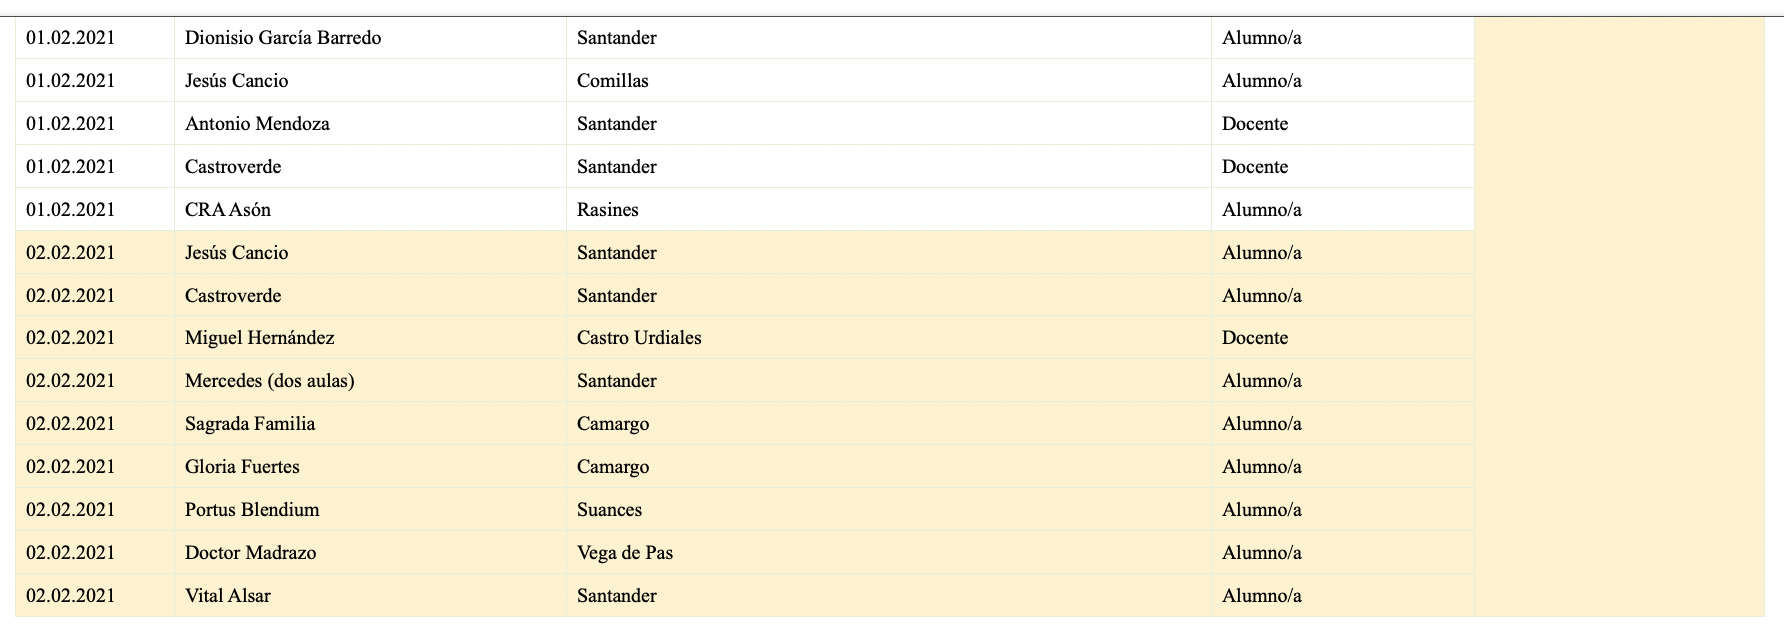Click the date in the Vital Alsar row
Screen dimensions: 1784x634
pos(71,596)
